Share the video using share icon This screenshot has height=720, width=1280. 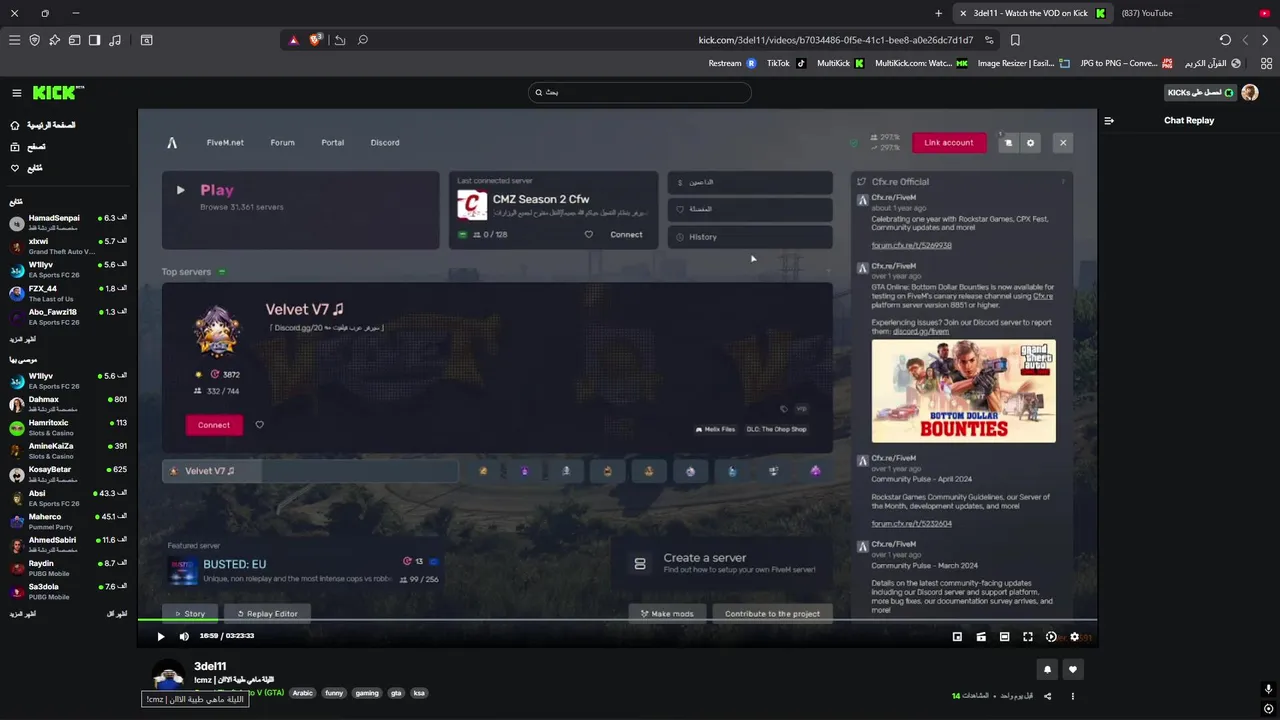1048,696
